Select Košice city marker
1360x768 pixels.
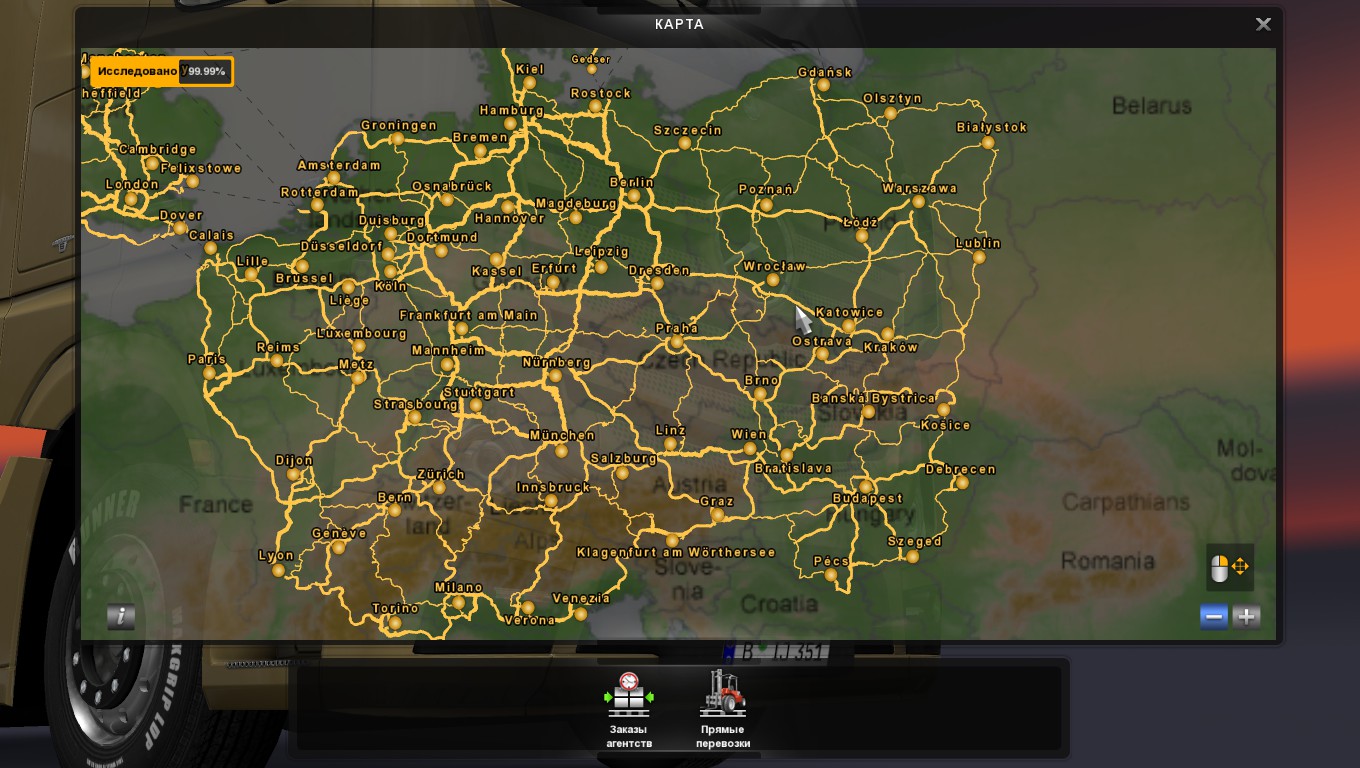coord(944,410)
